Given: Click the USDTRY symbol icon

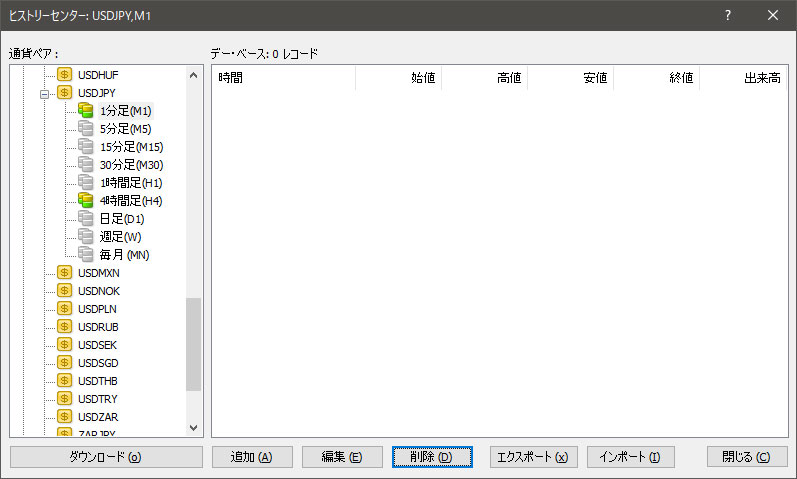Looking at the screenshot, I should point(65,399).
